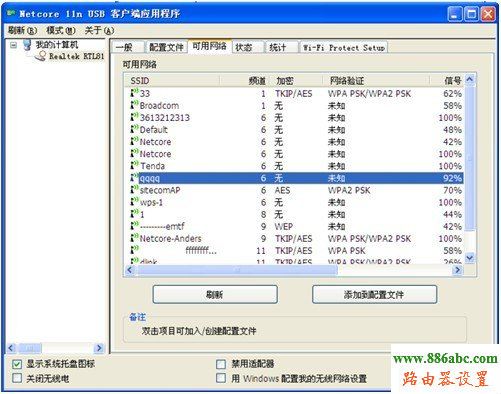Click the 62% signal value of network 33
The height and width of the screenshot is (394, 501).
(452, 93)
